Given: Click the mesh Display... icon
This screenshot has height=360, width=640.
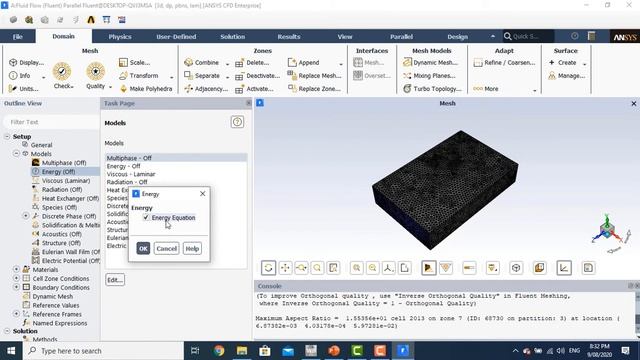Looking at the screenshot, I should 13,62.
